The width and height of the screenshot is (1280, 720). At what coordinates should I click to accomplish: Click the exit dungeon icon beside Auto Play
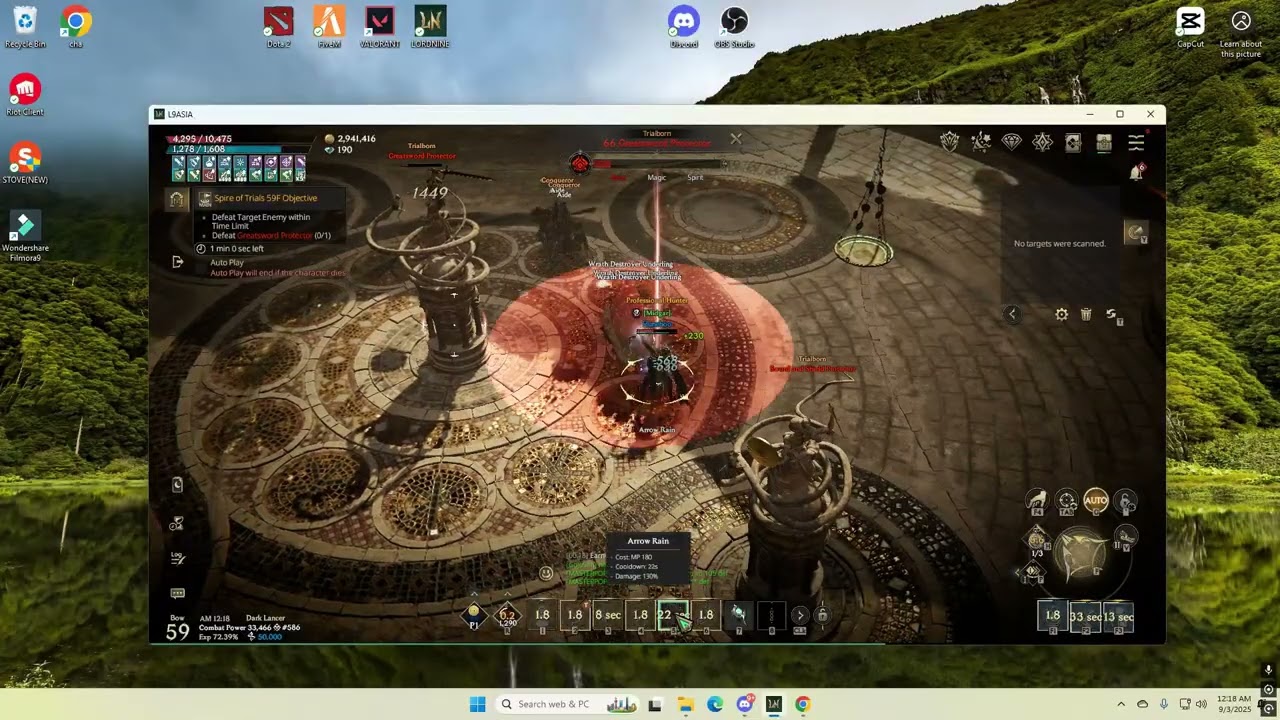177,262
